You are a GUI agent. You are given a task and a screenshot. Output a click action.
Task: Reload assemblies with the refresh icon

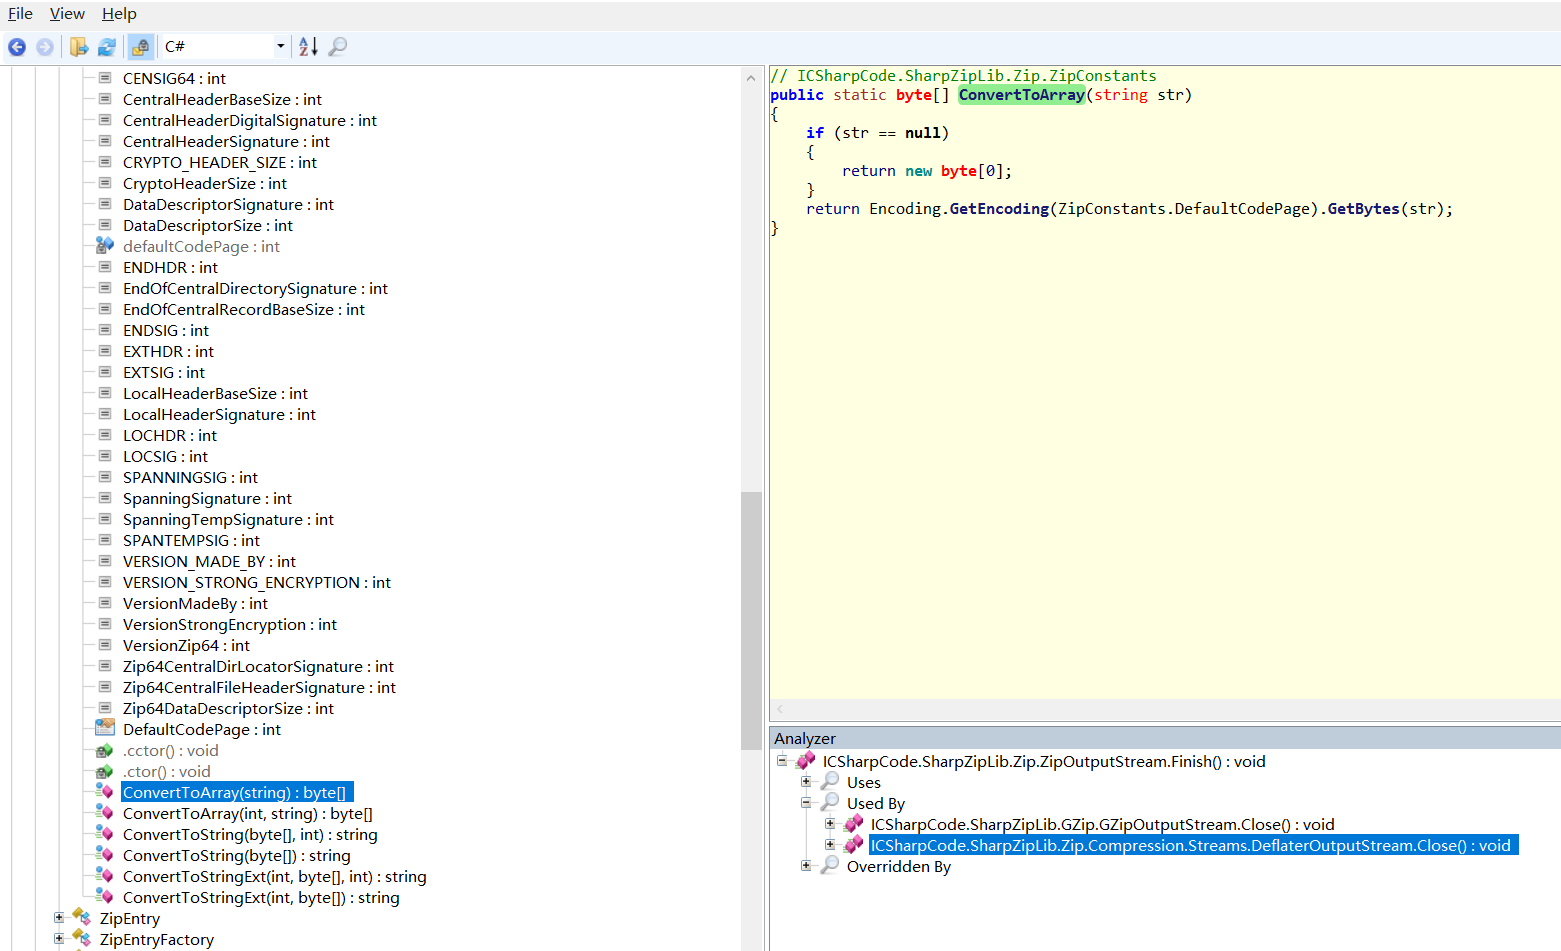pos(107,47)
